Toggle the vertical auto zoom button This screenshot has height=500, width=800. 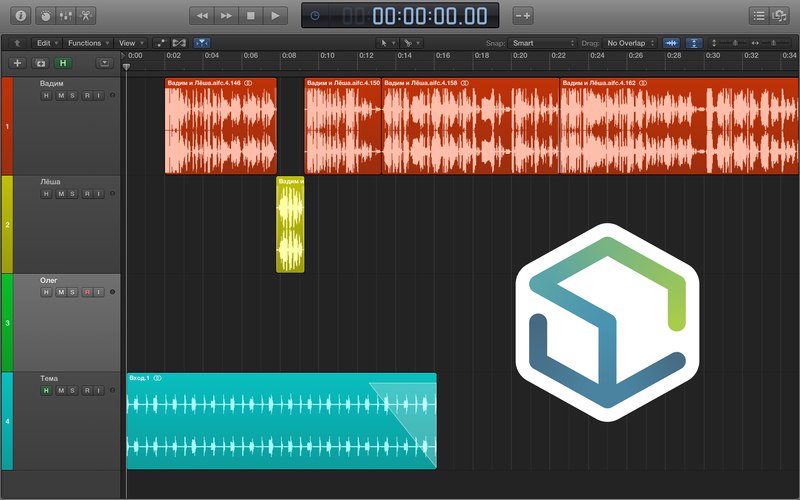[694, 43]
